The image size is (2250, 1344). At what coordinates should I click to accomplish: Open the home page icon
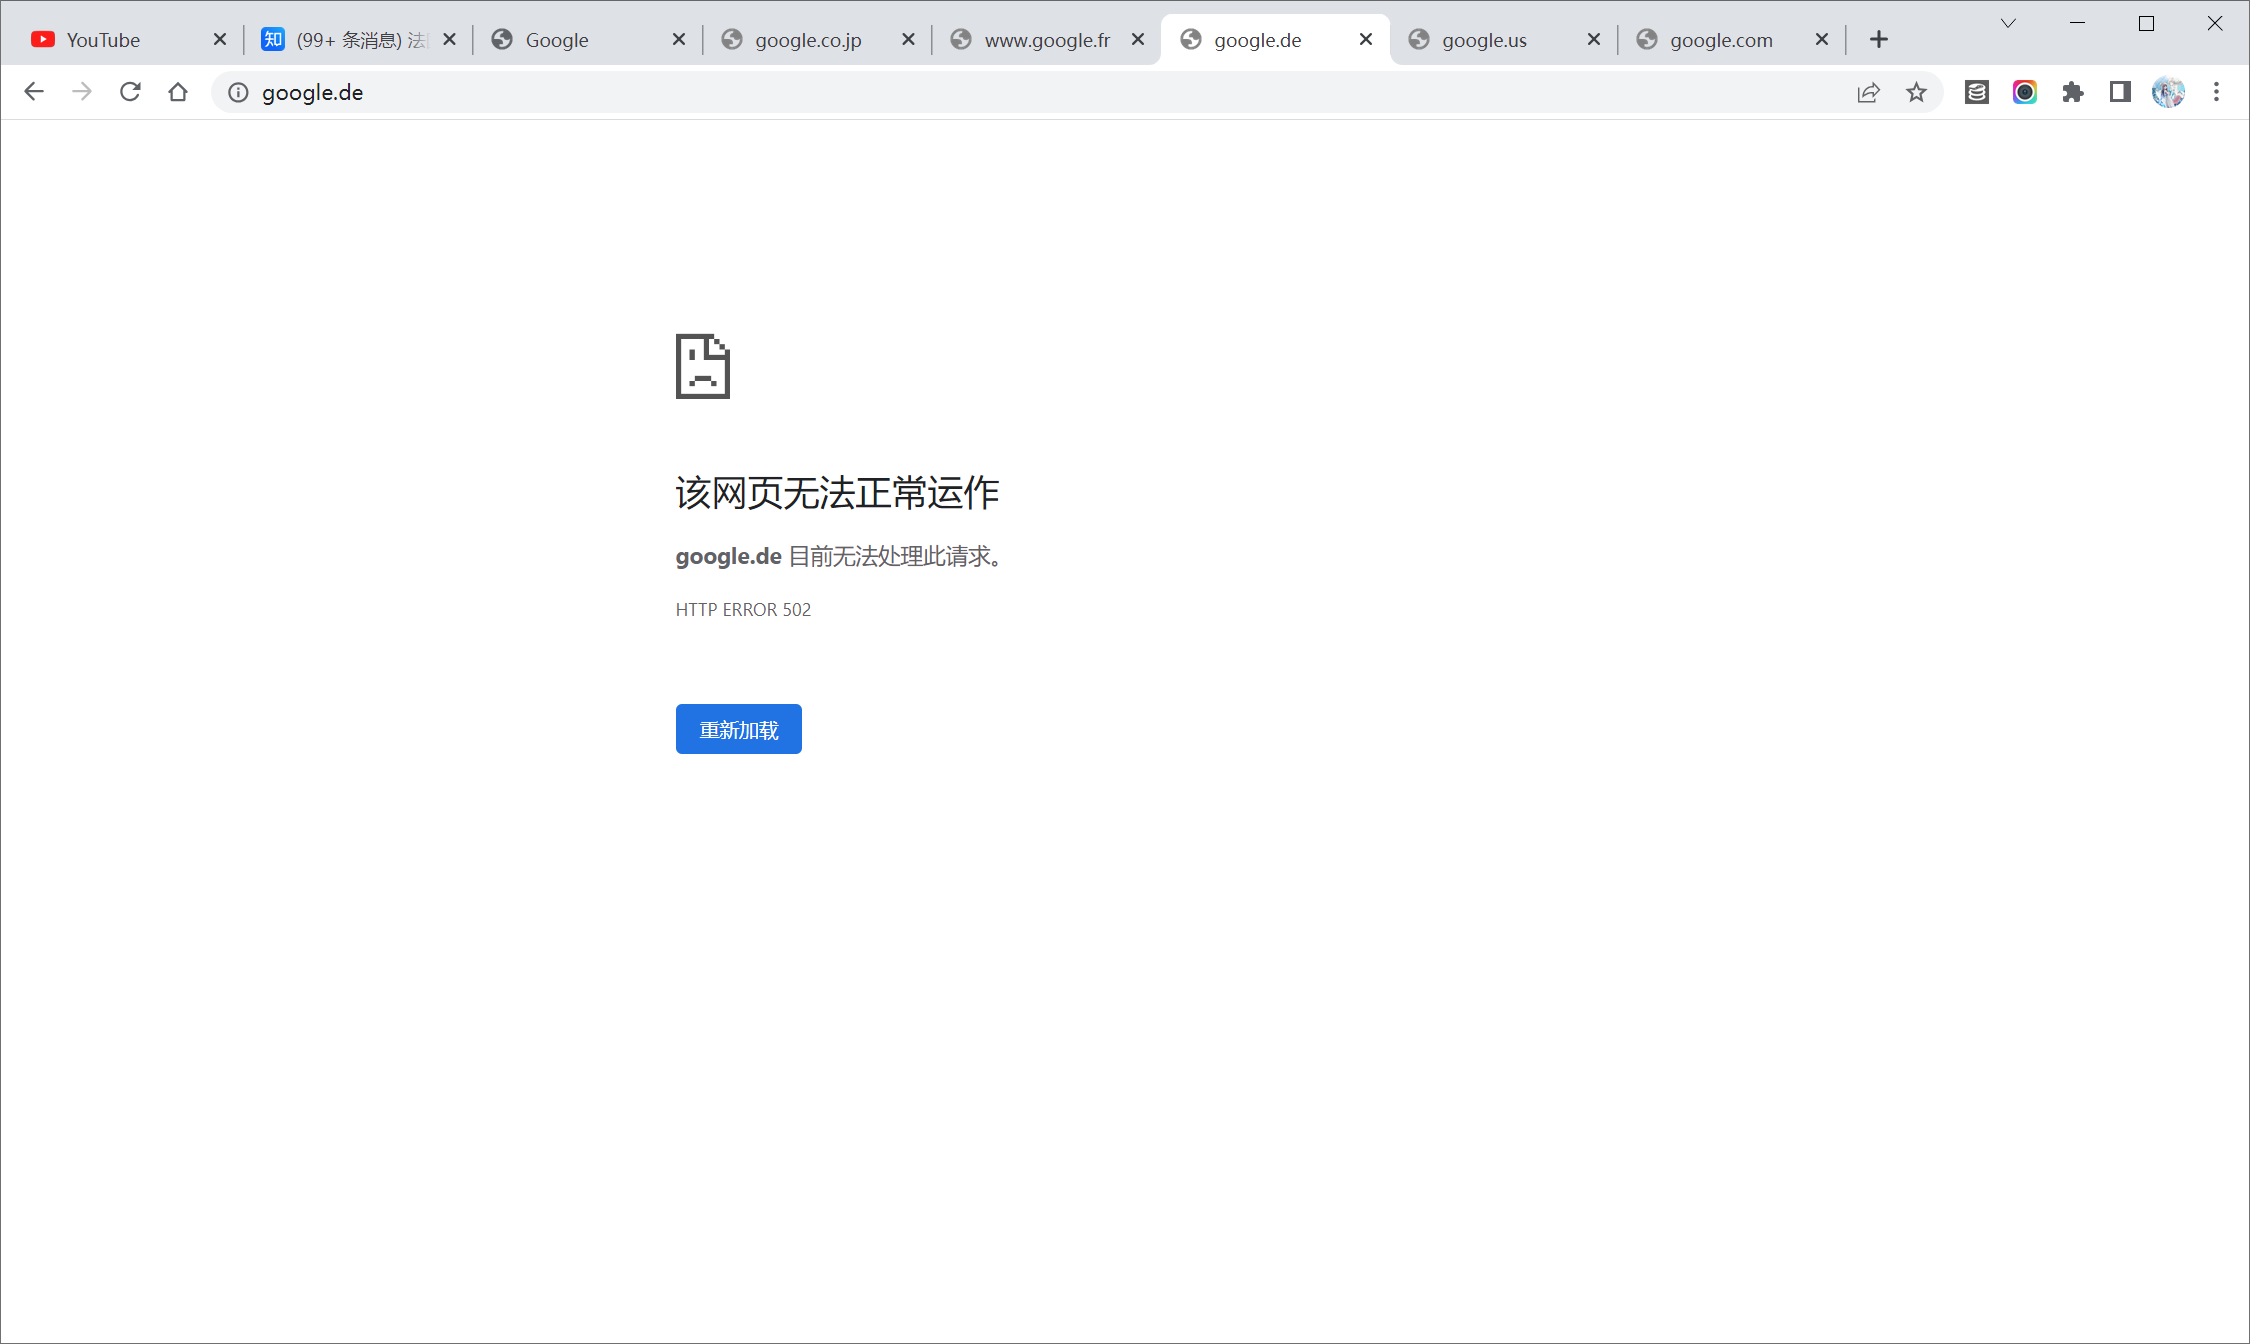(x=178, y=92)
